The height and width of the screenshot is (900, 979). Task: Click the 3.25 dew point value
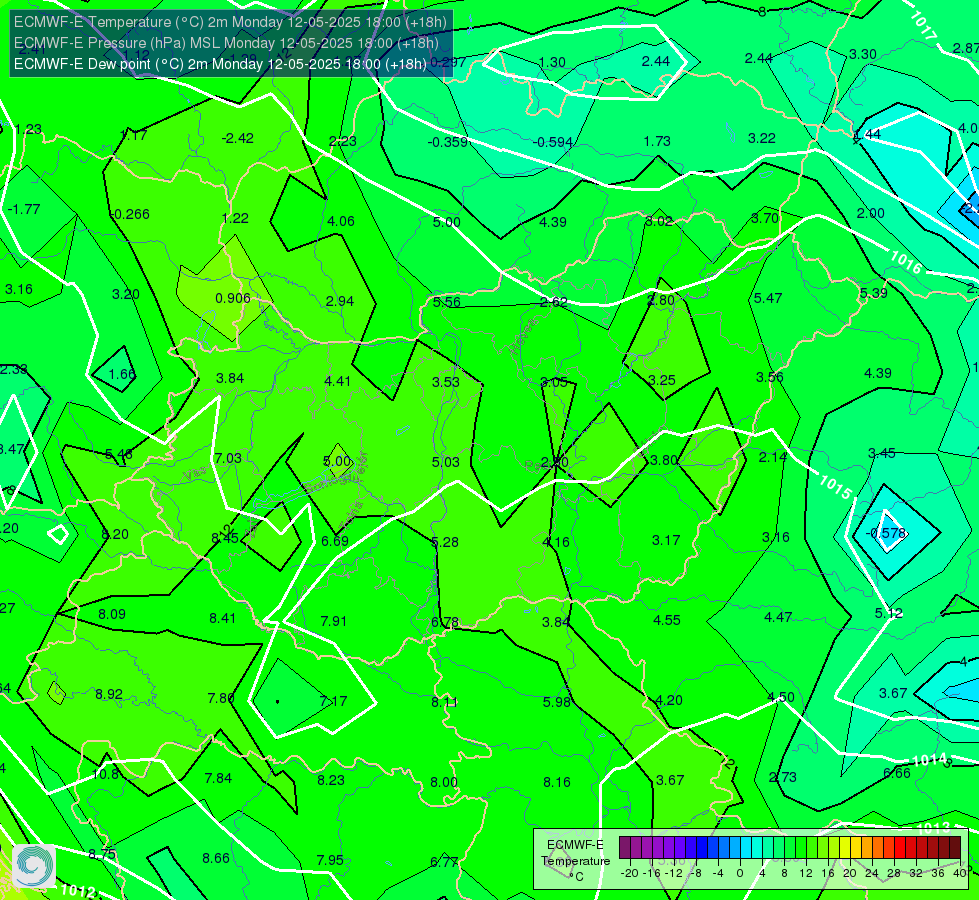[x=662, y=380]
